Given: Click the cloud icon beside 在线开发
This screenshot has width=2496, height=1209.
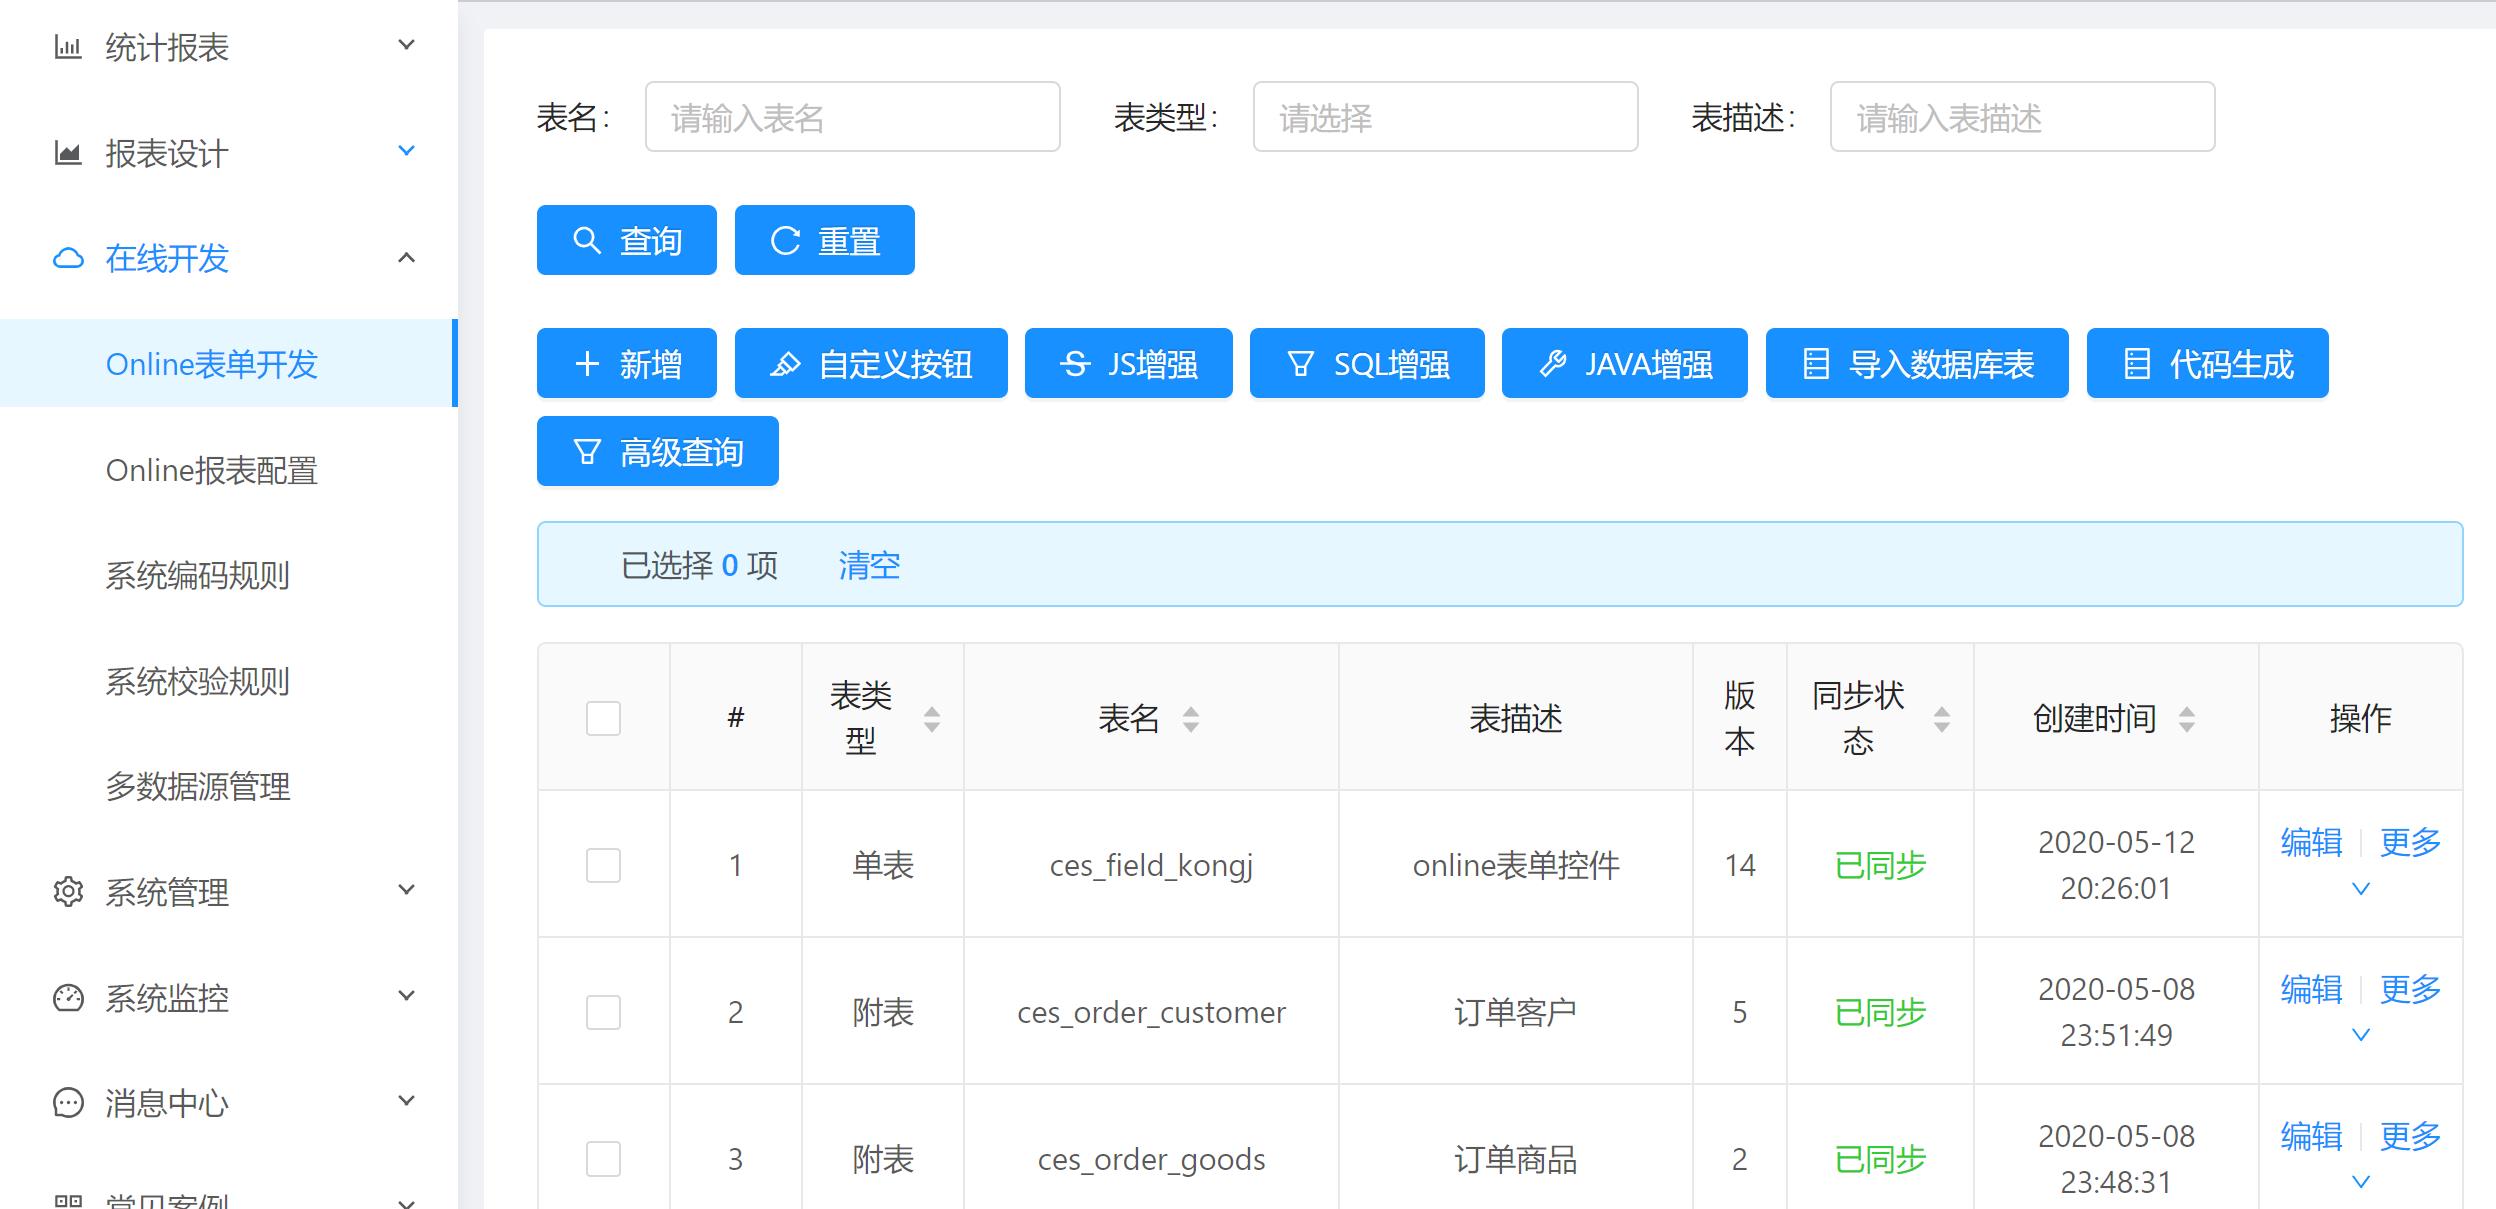Looking at the screenshot, I should coord(67,259).
